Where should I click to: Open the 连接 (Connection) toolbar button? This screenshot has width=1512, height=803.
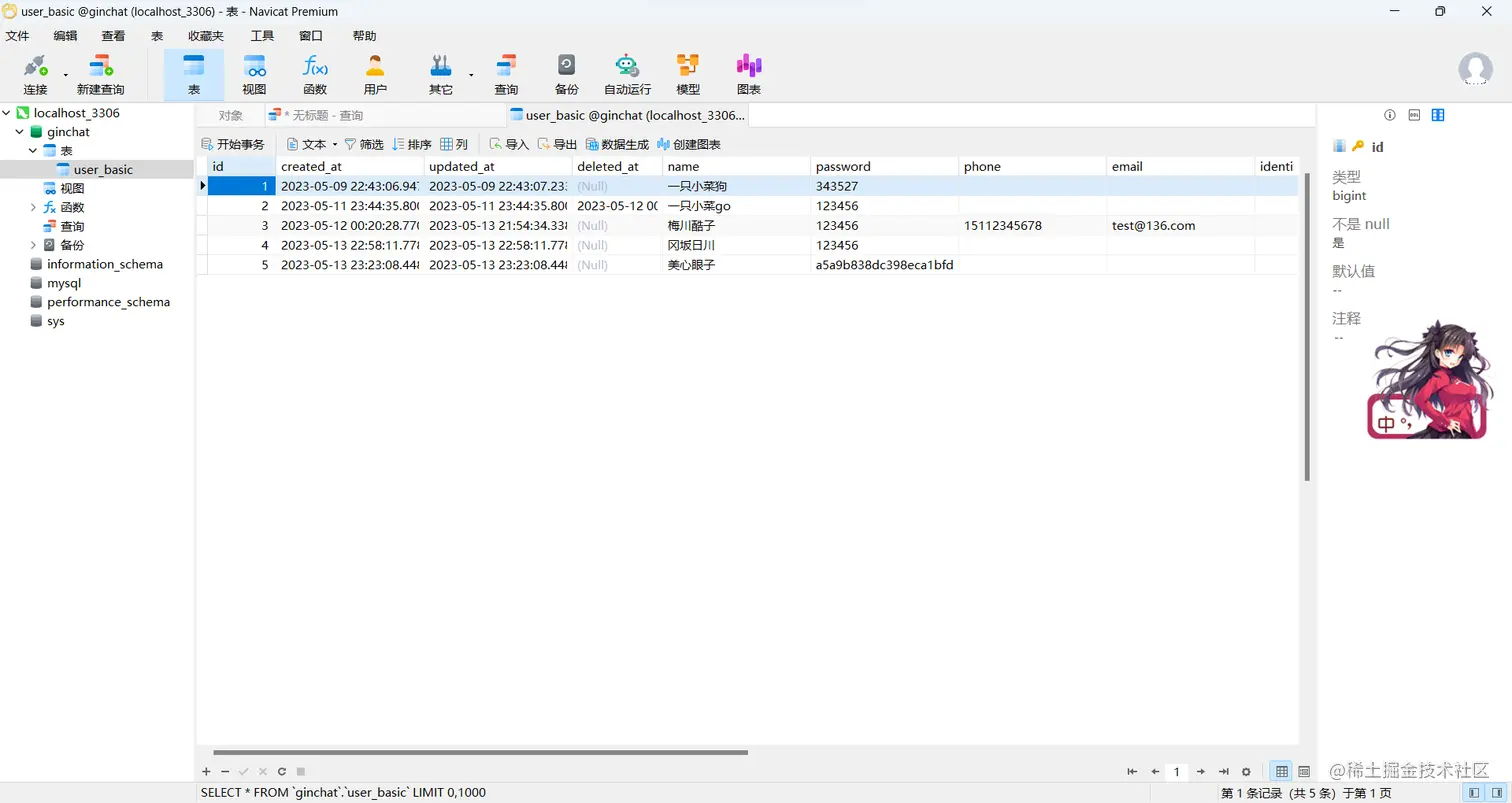35,75
